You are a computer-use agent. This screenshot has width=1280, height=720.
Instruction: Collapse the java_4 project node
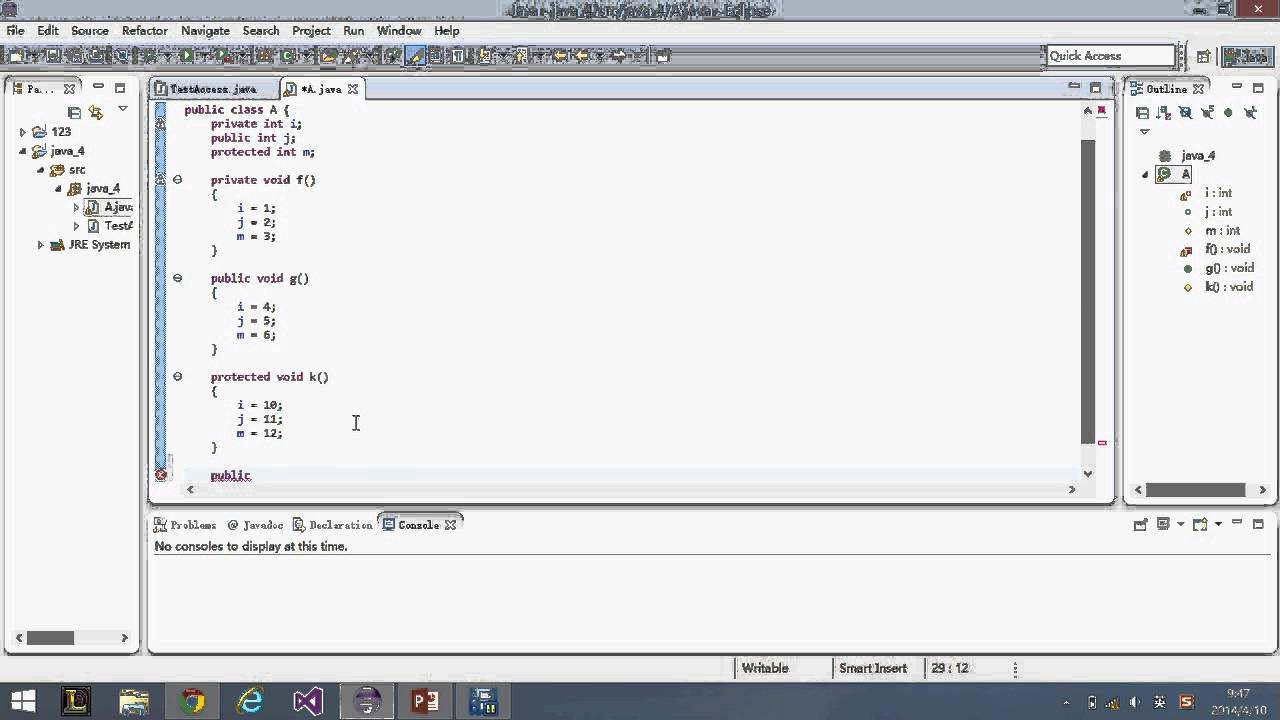23,151
